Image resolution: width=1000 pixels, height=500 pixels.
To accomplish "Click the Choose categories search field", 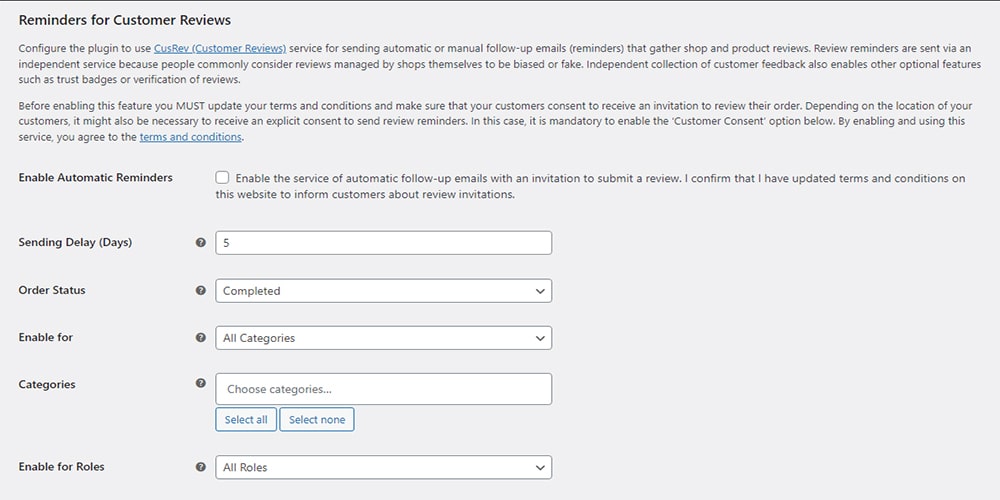I will point(383,389).
